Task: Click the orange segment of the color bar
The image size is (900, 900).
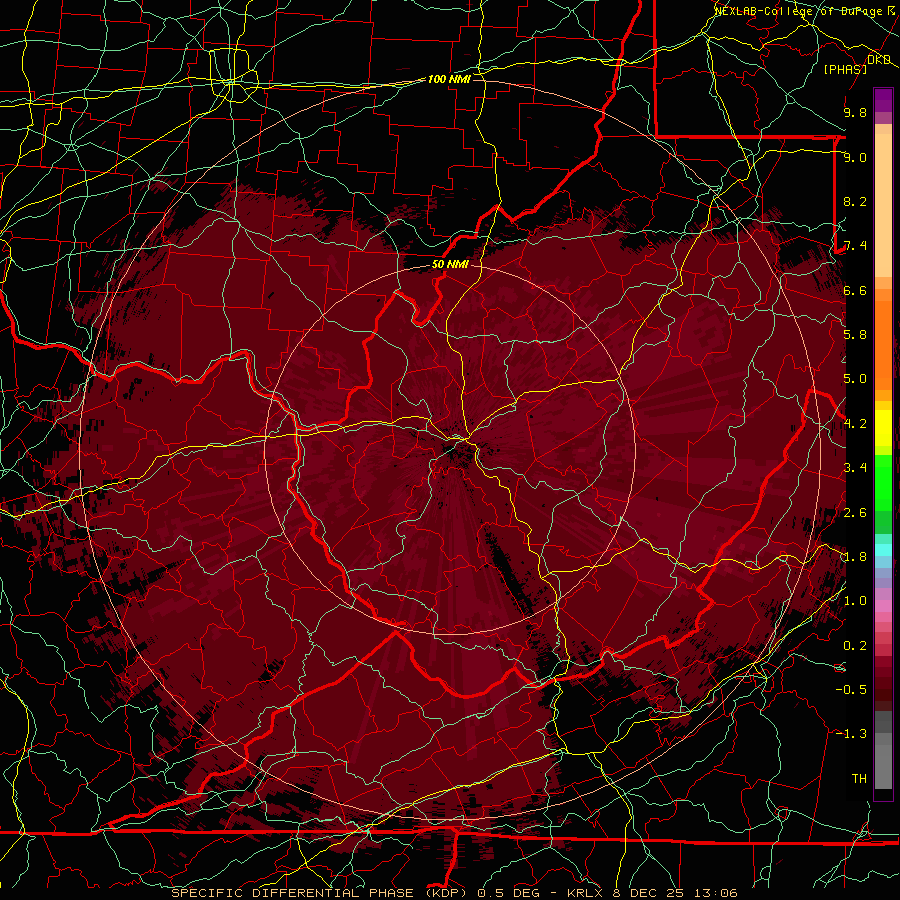Action: (x=883, y=346)
